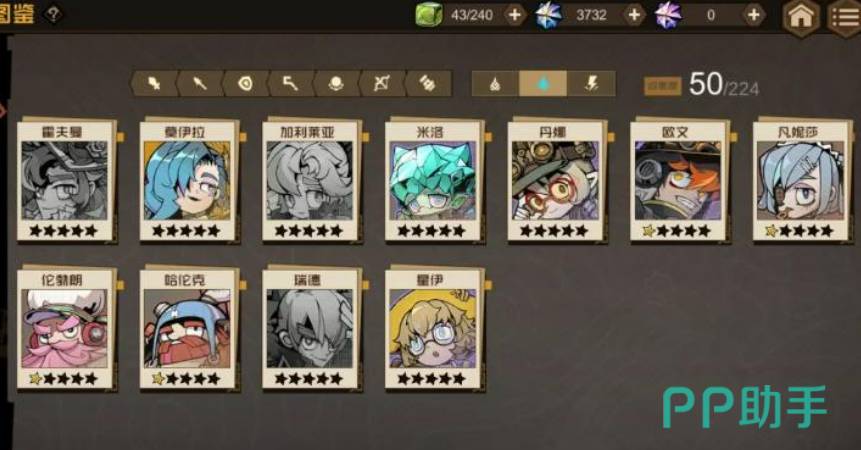Choose the hammer class filter icon
The image size is (861, 450).
tap(290, 84)
